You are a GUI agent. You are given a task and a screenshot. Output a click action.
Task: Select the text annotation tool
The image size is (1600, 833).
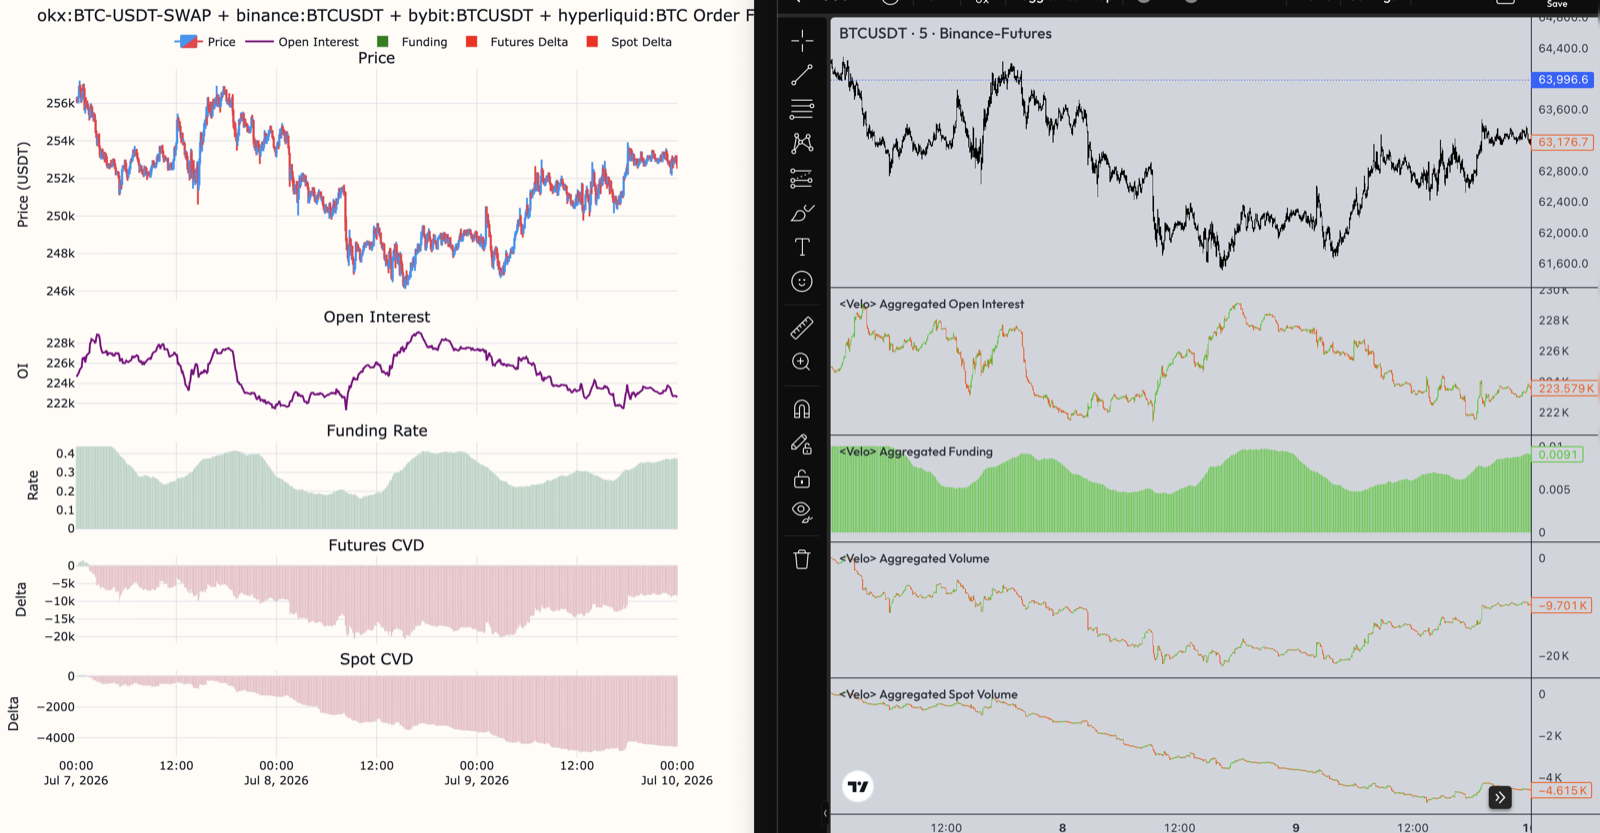802,247
